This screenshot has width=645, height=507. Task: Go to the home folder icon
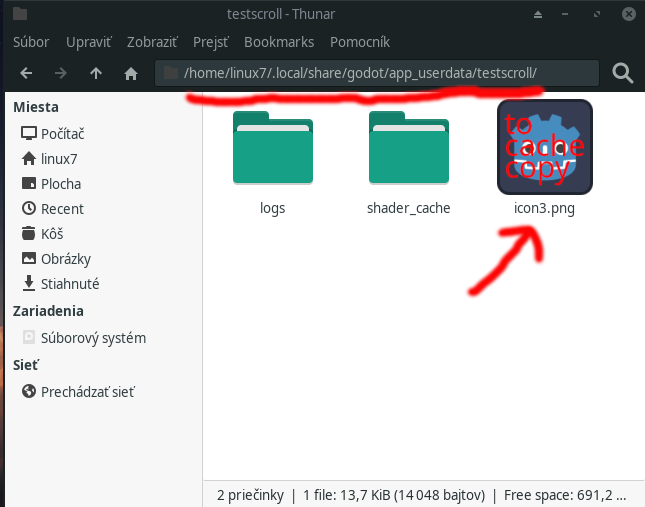tap(130, 73)
